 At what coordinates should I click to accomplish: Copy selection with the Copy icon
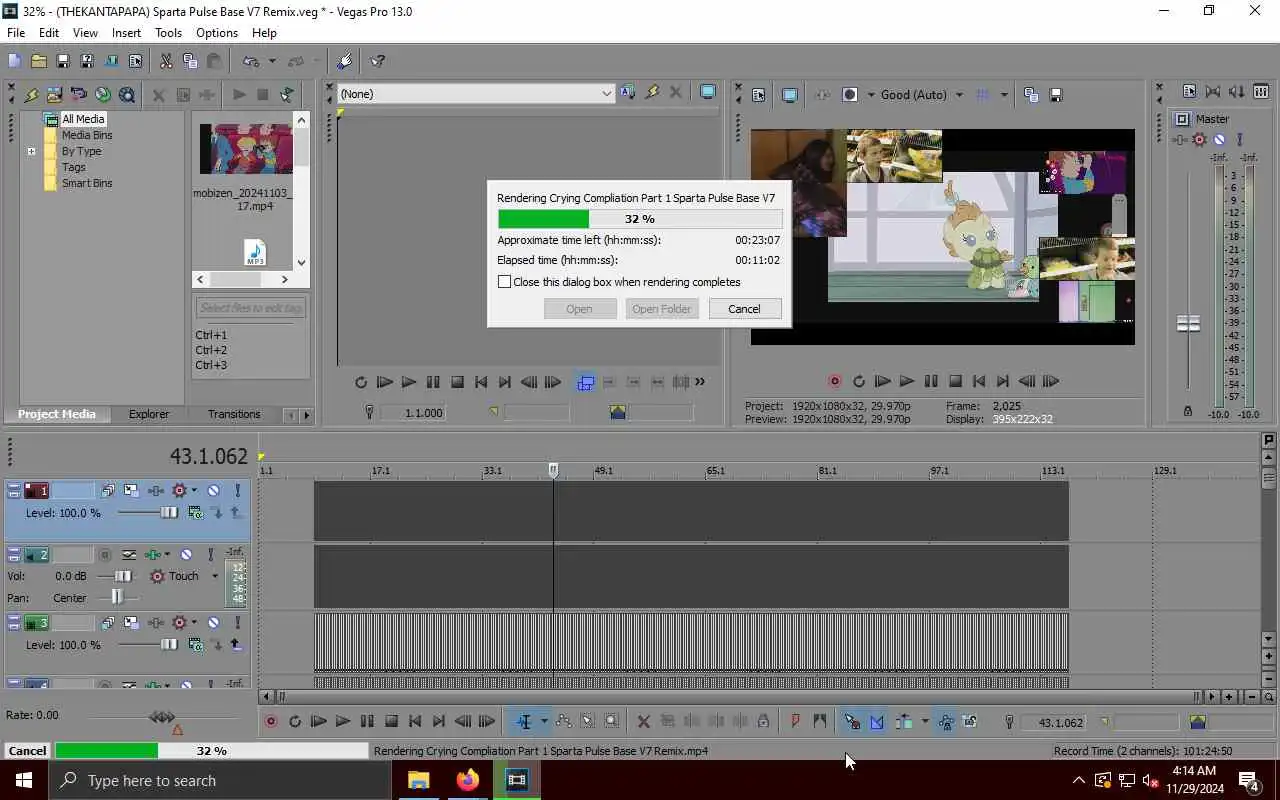190,61
